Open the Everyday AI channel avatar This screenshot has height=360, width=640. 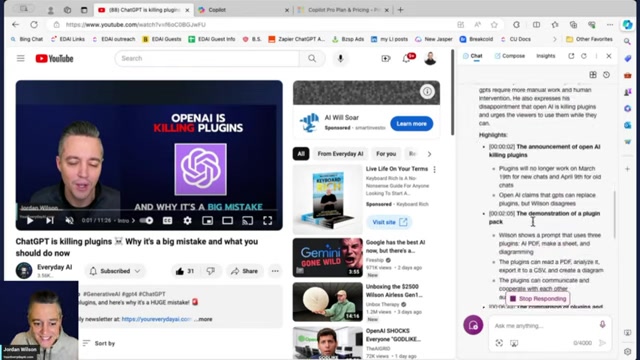pos(24,271)
